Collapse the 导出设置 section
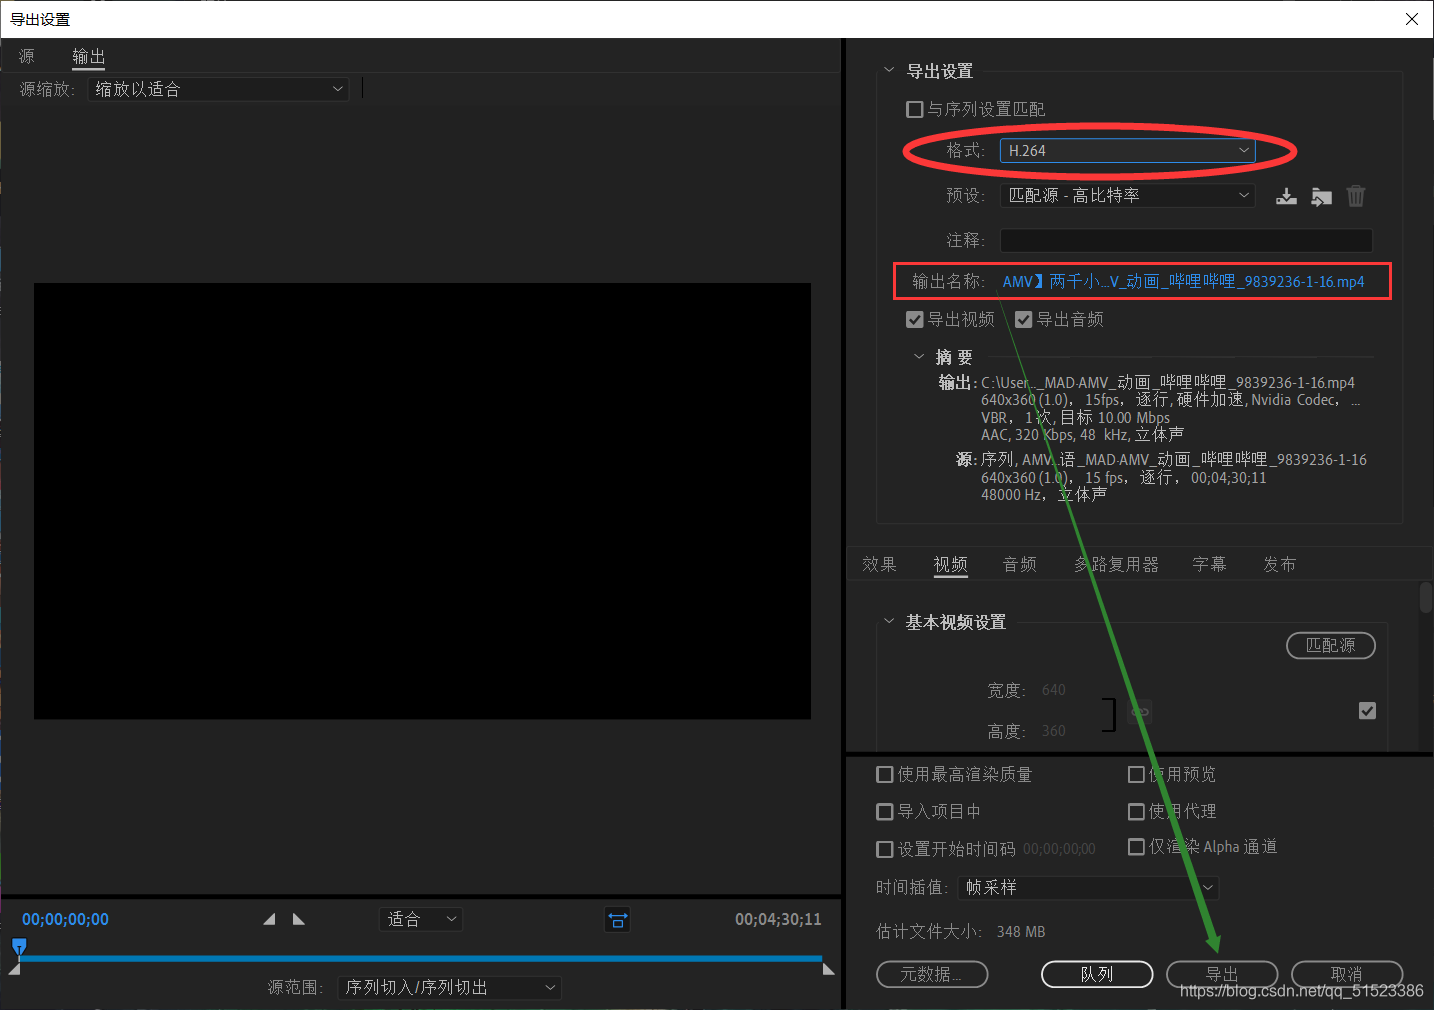 coord(889,70)
